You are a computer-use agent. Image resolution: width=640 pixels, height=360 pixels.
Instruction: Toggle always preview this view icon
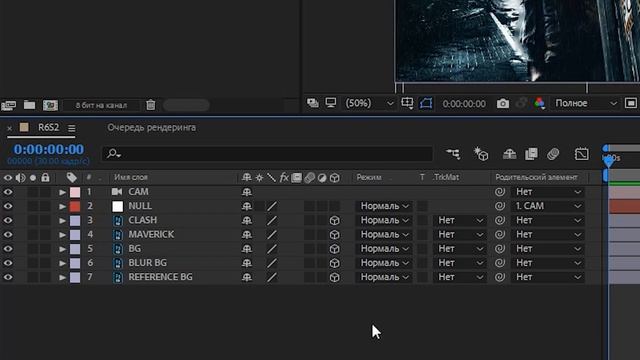click(313, 103)
